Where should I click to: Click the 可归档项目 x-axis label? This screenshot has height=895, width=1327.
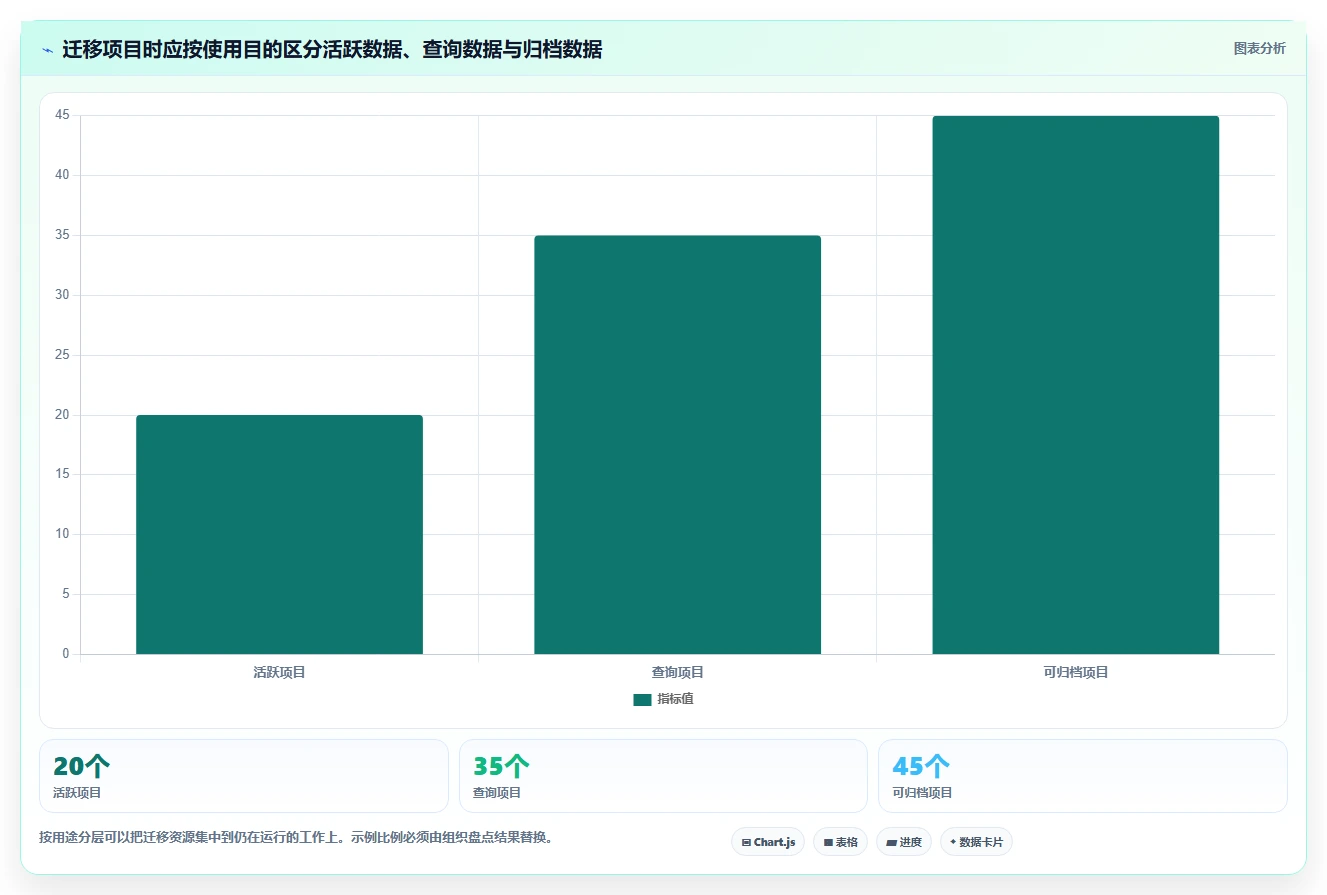(x=1075, y=672)
